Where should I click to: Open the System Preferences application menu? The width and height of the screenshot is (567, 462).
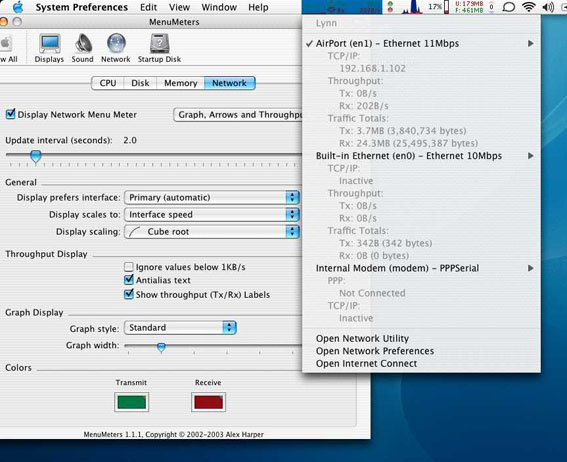point(82,7)
